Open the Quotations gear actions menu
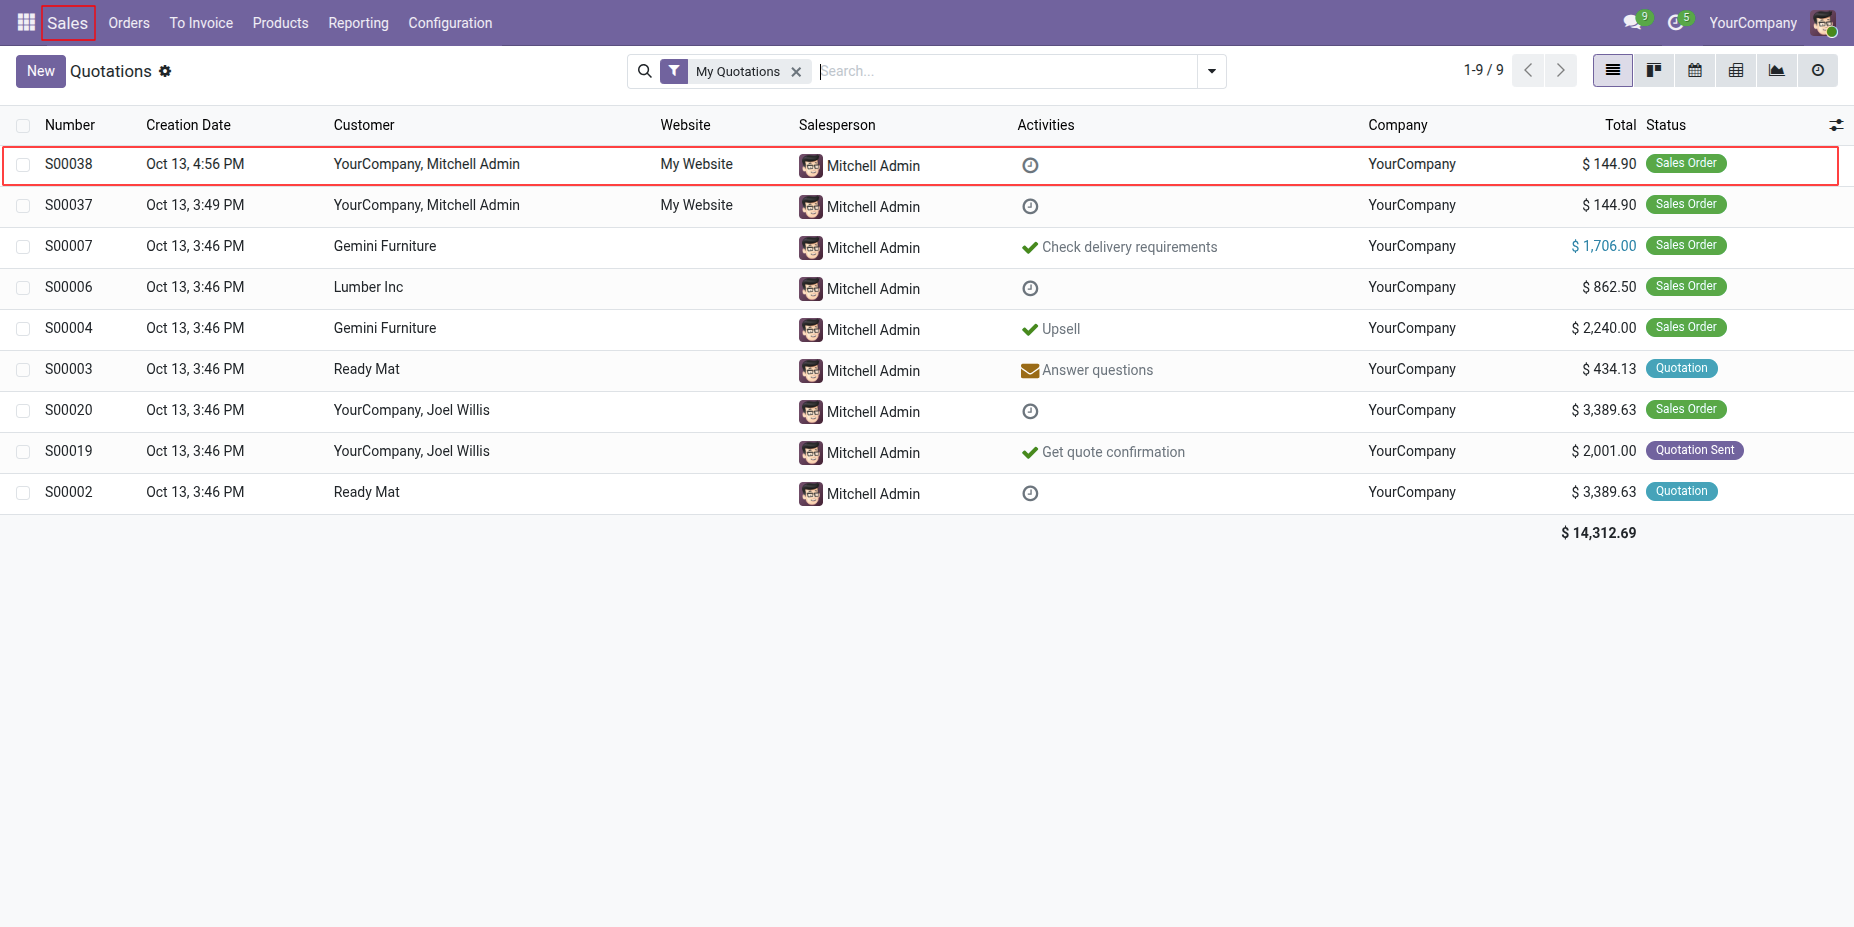Screen dimensions: 1854x927 pos(165,71)
